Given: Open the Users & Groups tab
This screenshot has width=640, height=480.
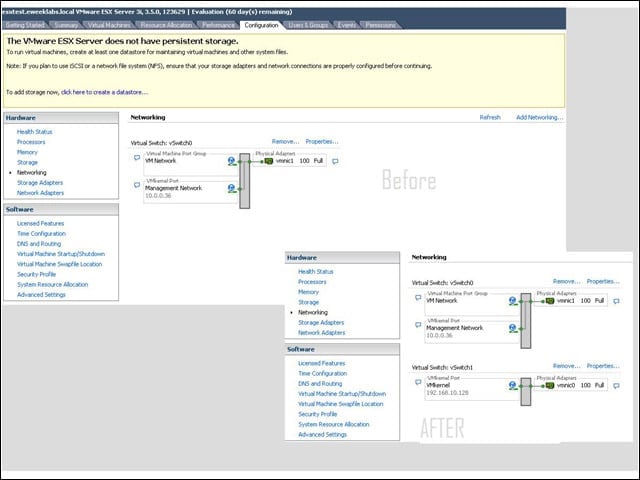Looking at the screenshot, I should (x=308, y=25).
